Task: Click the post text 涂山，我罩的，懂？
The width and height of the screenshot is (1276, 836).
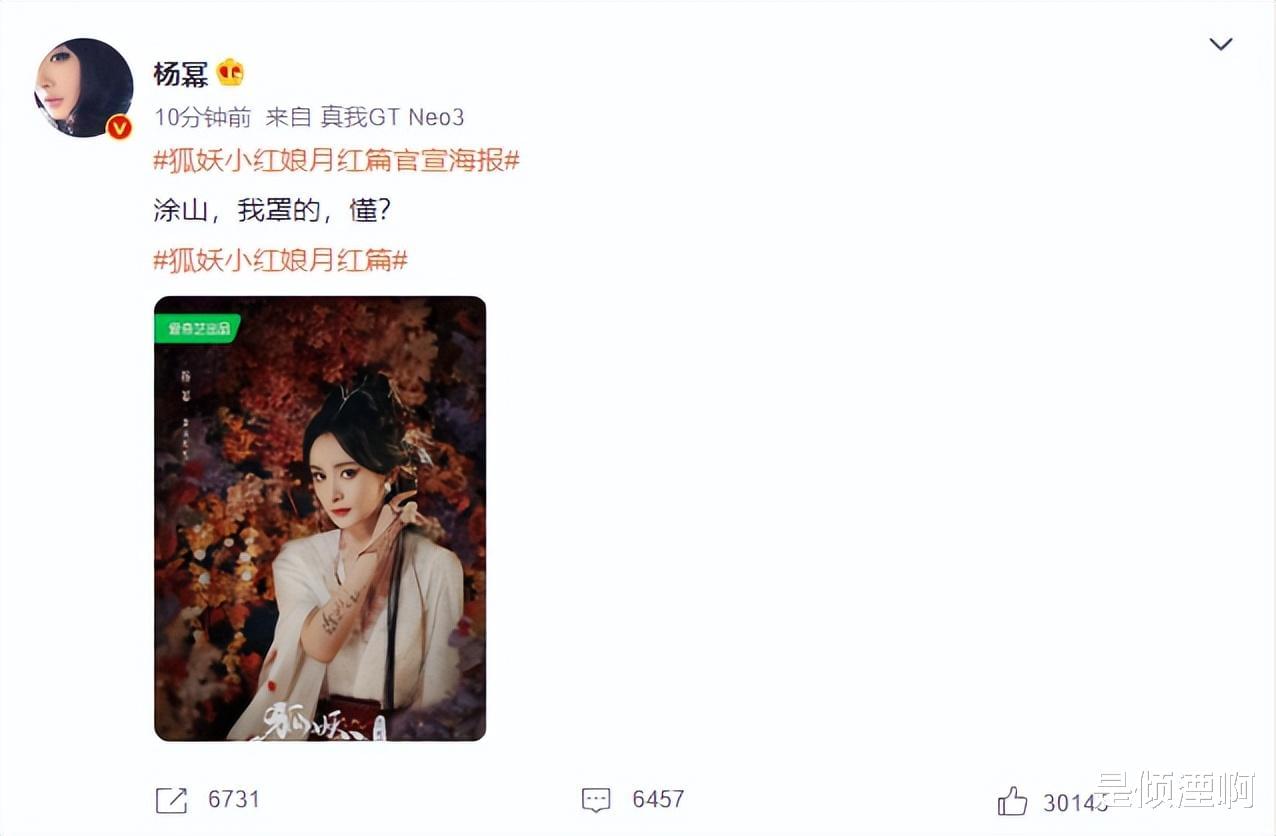Action: pyautogui.click(x=271, y=210)
